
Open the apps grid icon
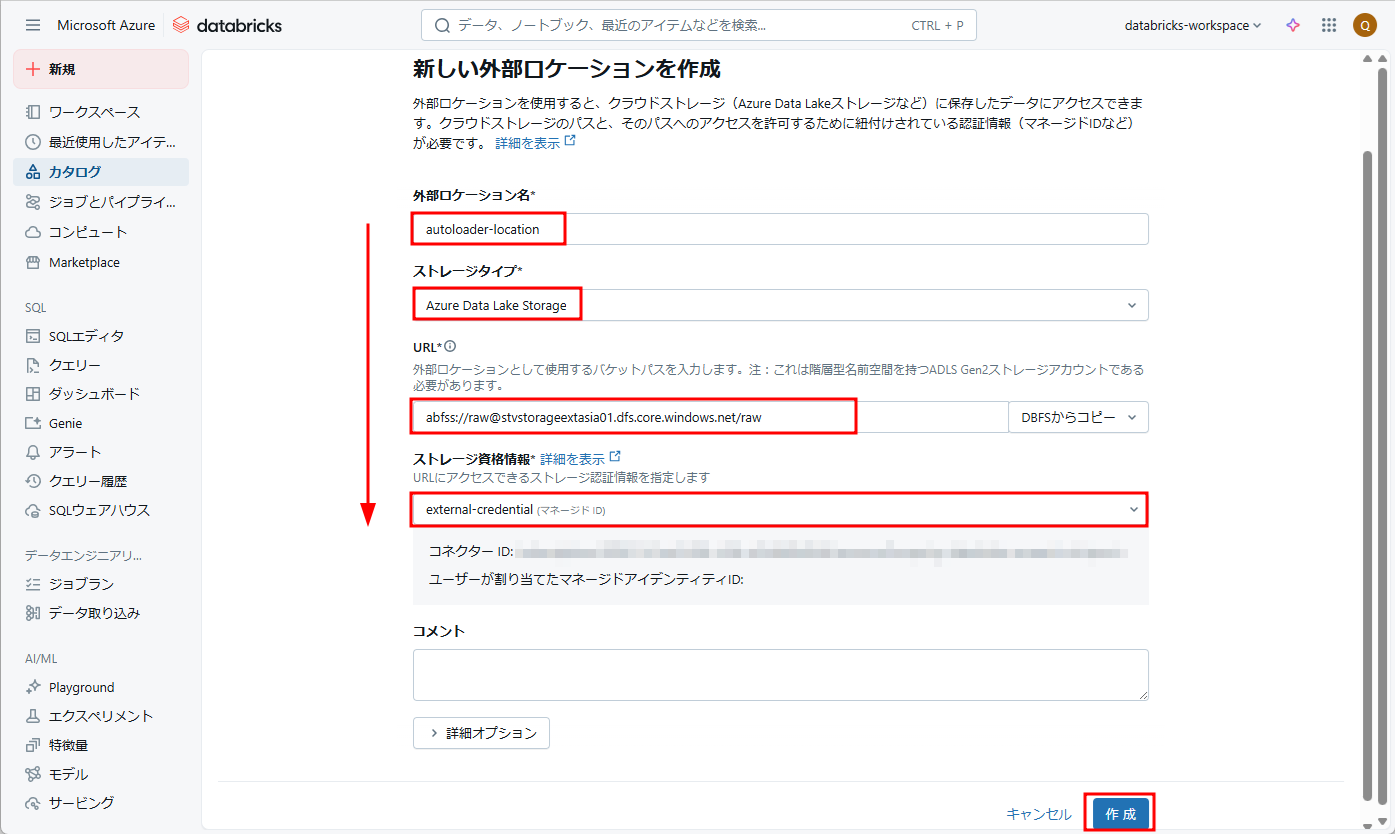pos(1329,25)
